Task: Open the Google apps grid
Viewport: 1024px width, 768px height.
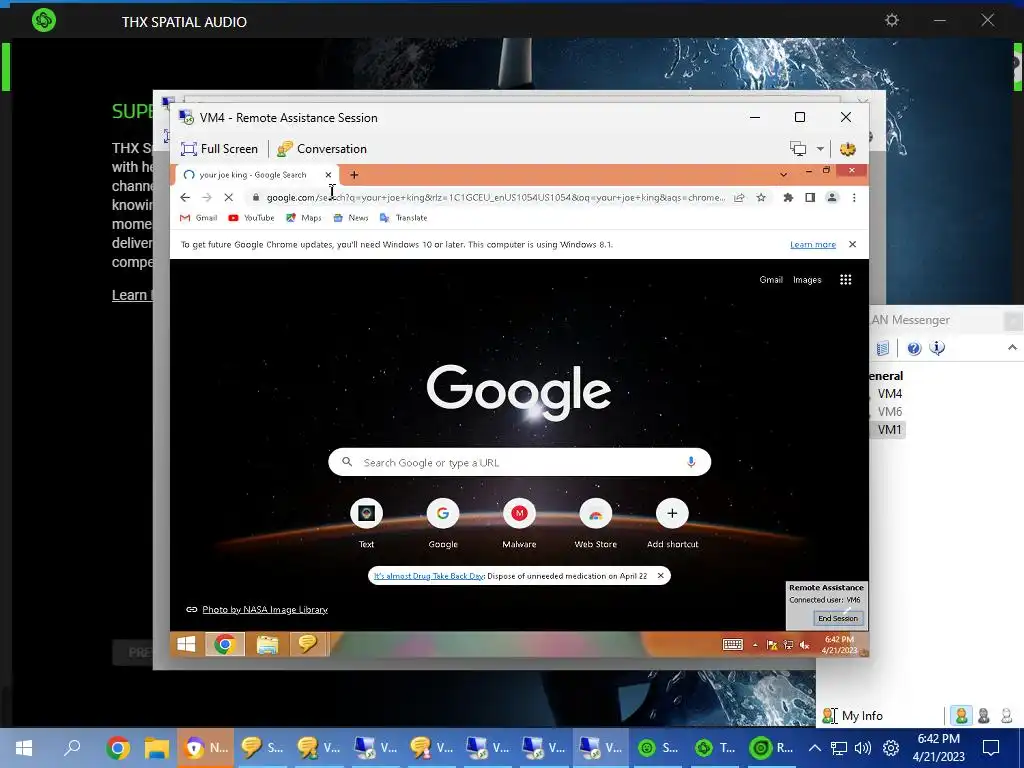Action: click(846, 280)
